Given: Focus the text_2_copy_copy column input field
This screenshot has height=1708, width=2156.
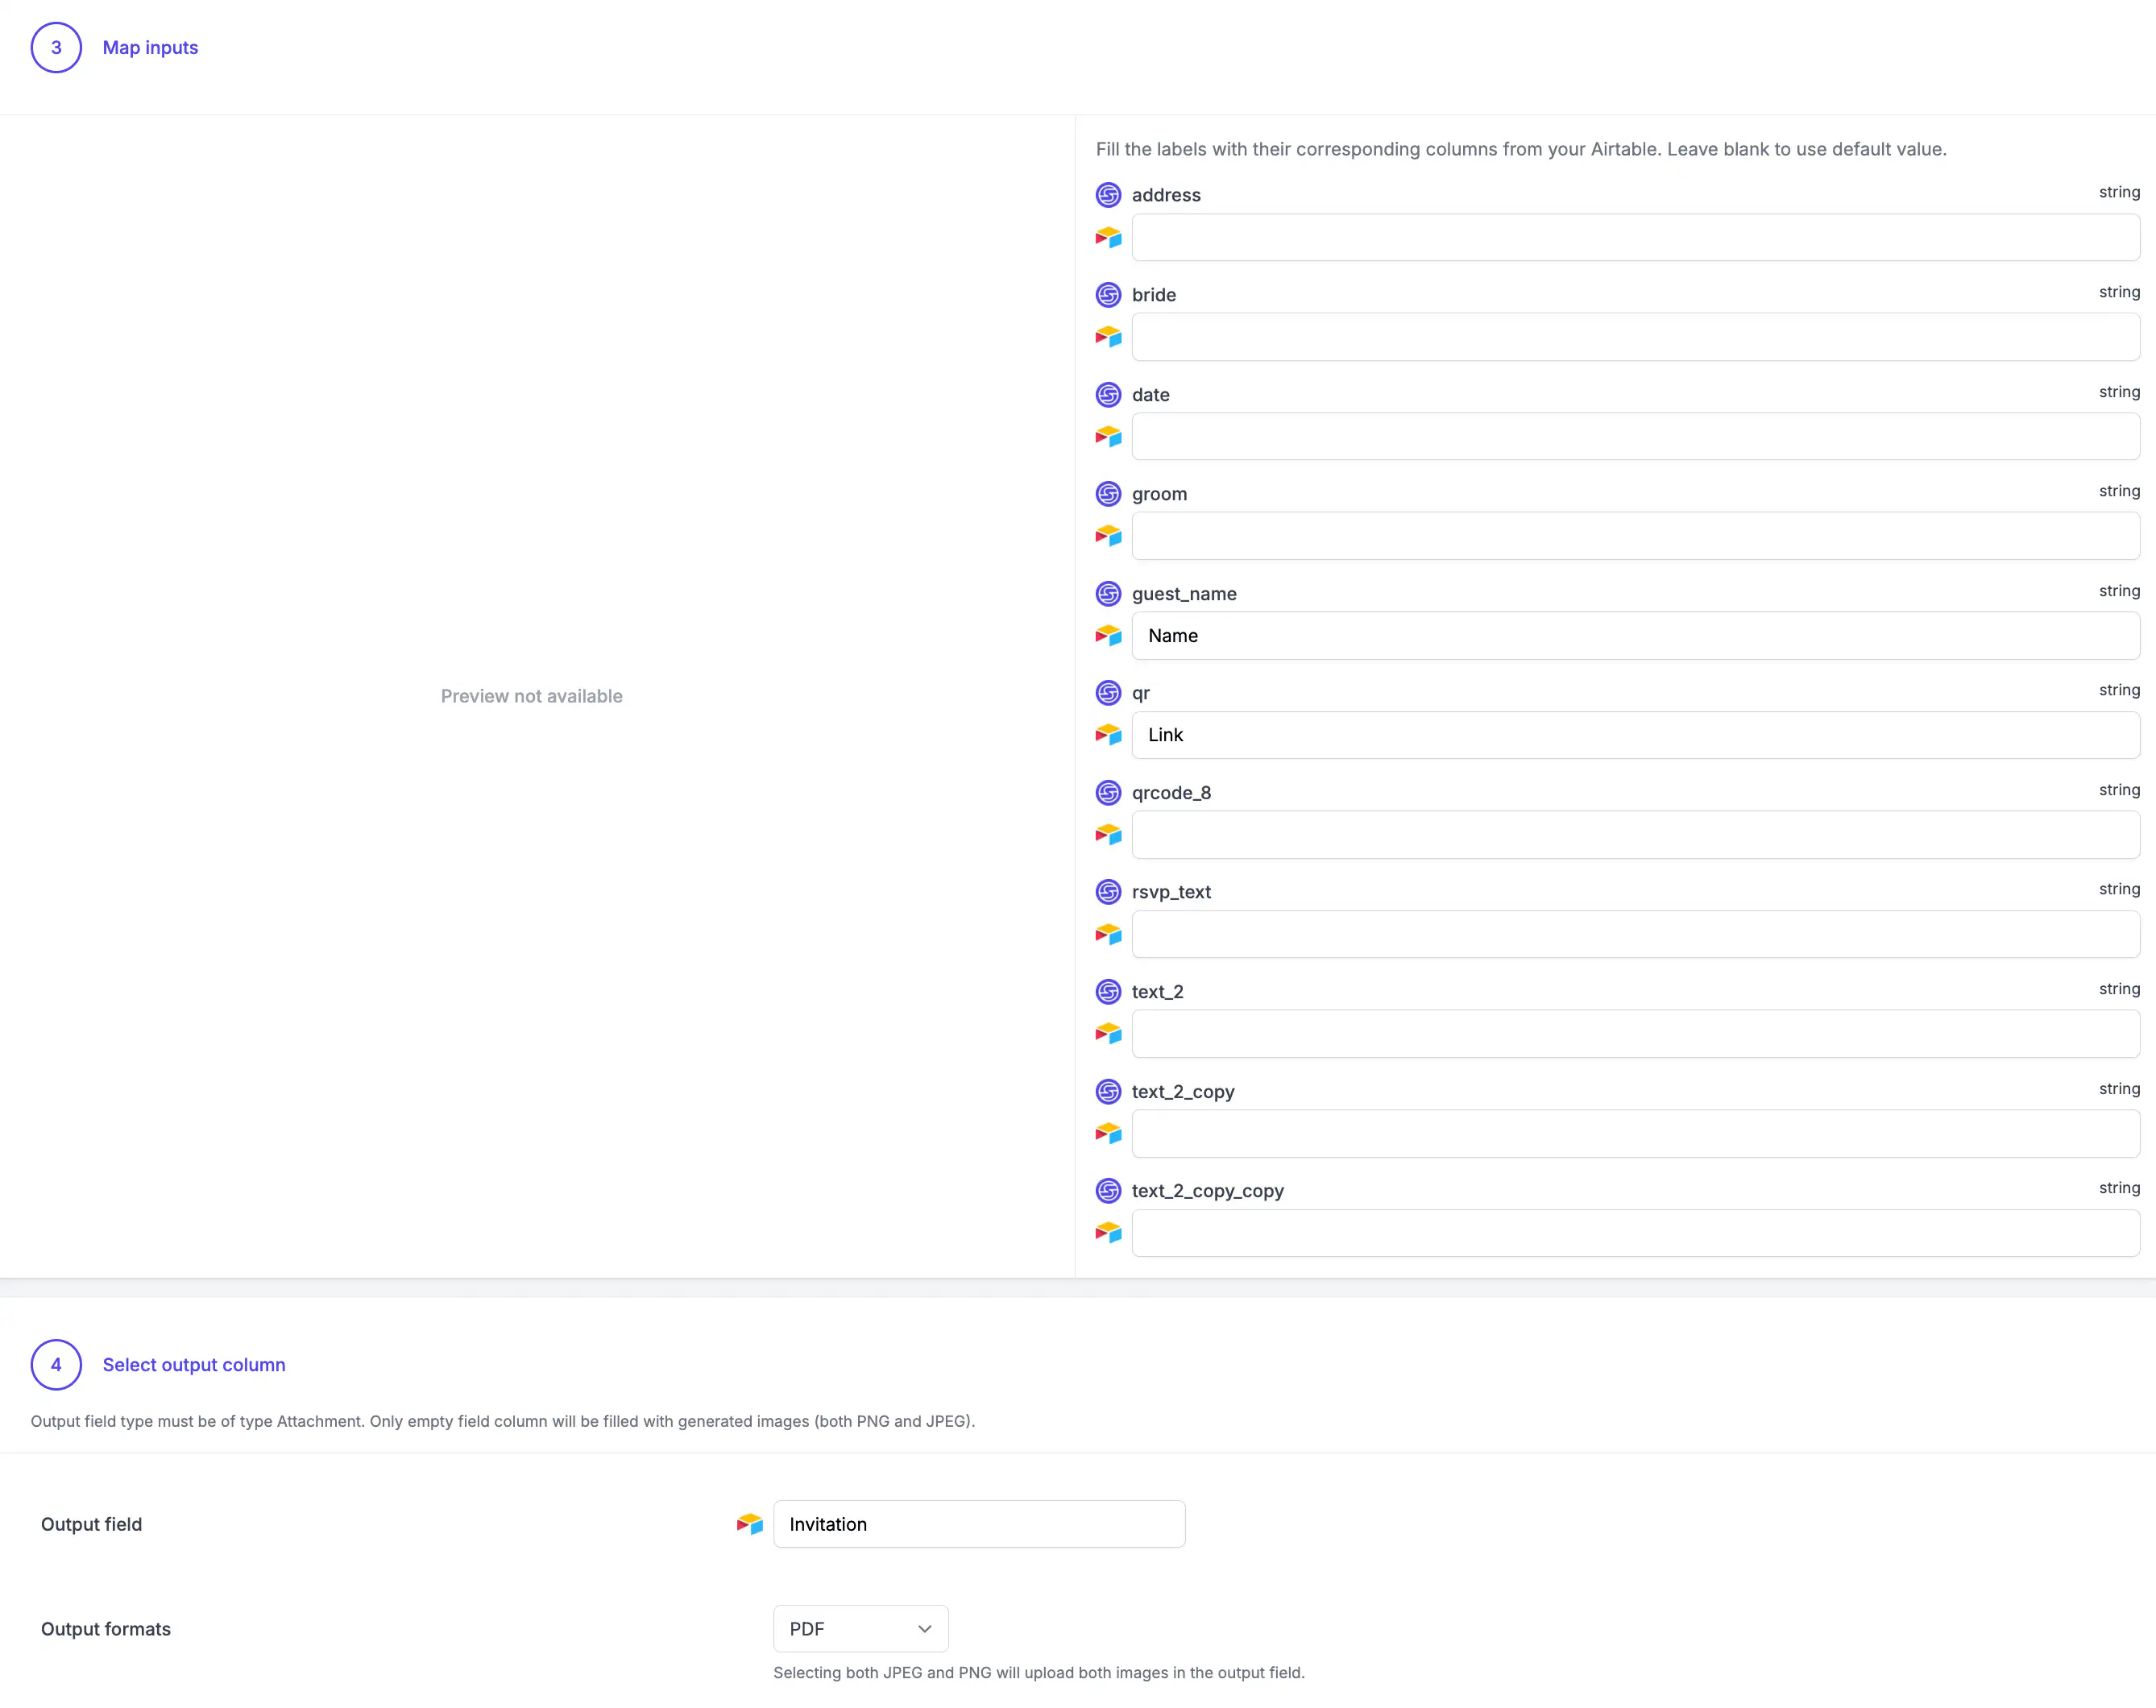Looking at the screenshot, I should 1635,1233.
